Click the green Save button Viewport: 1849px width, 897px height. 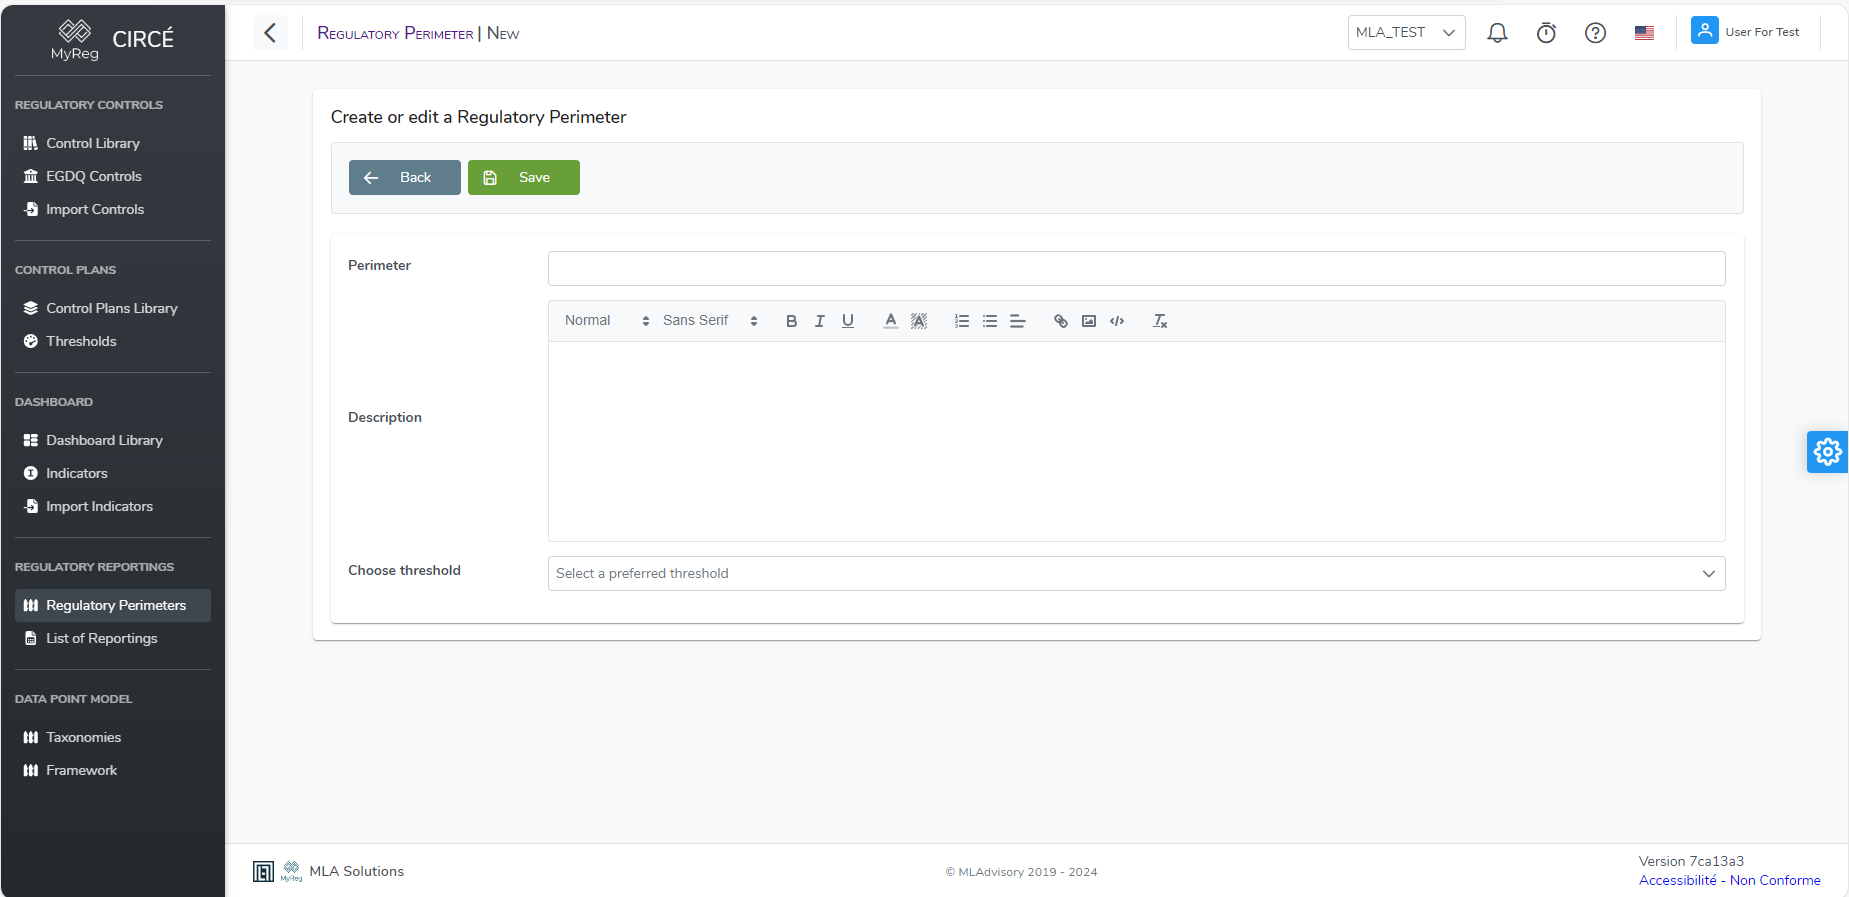pos(523,178)
